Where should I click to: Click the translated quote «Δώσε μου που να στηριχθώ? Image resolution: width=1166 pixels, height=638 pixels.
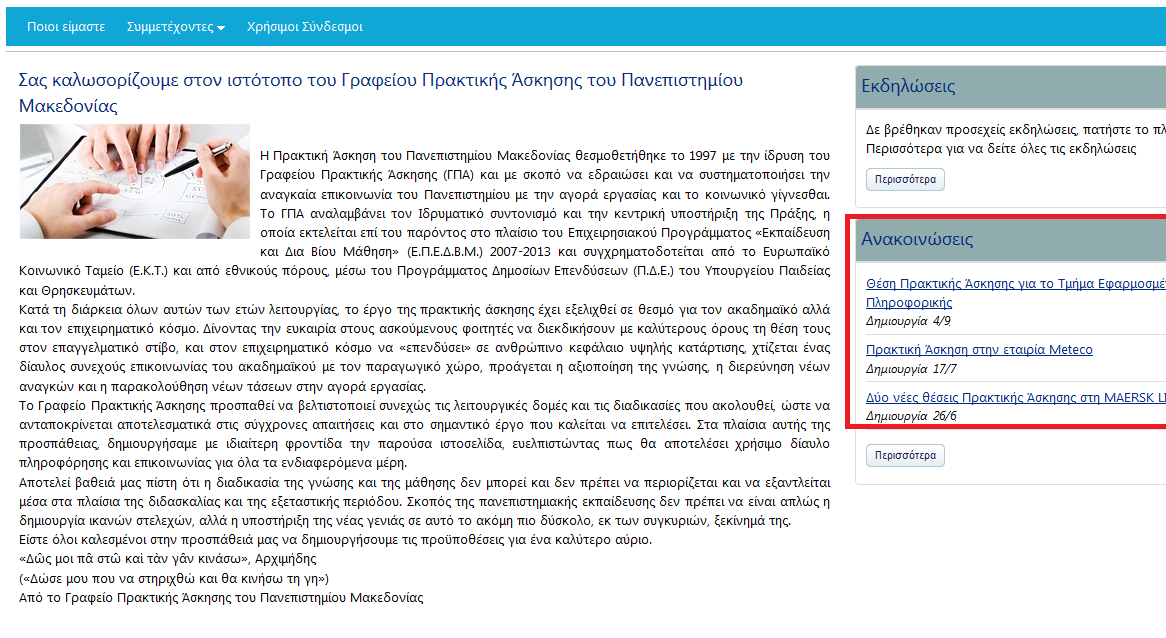(x=174, y=579)
